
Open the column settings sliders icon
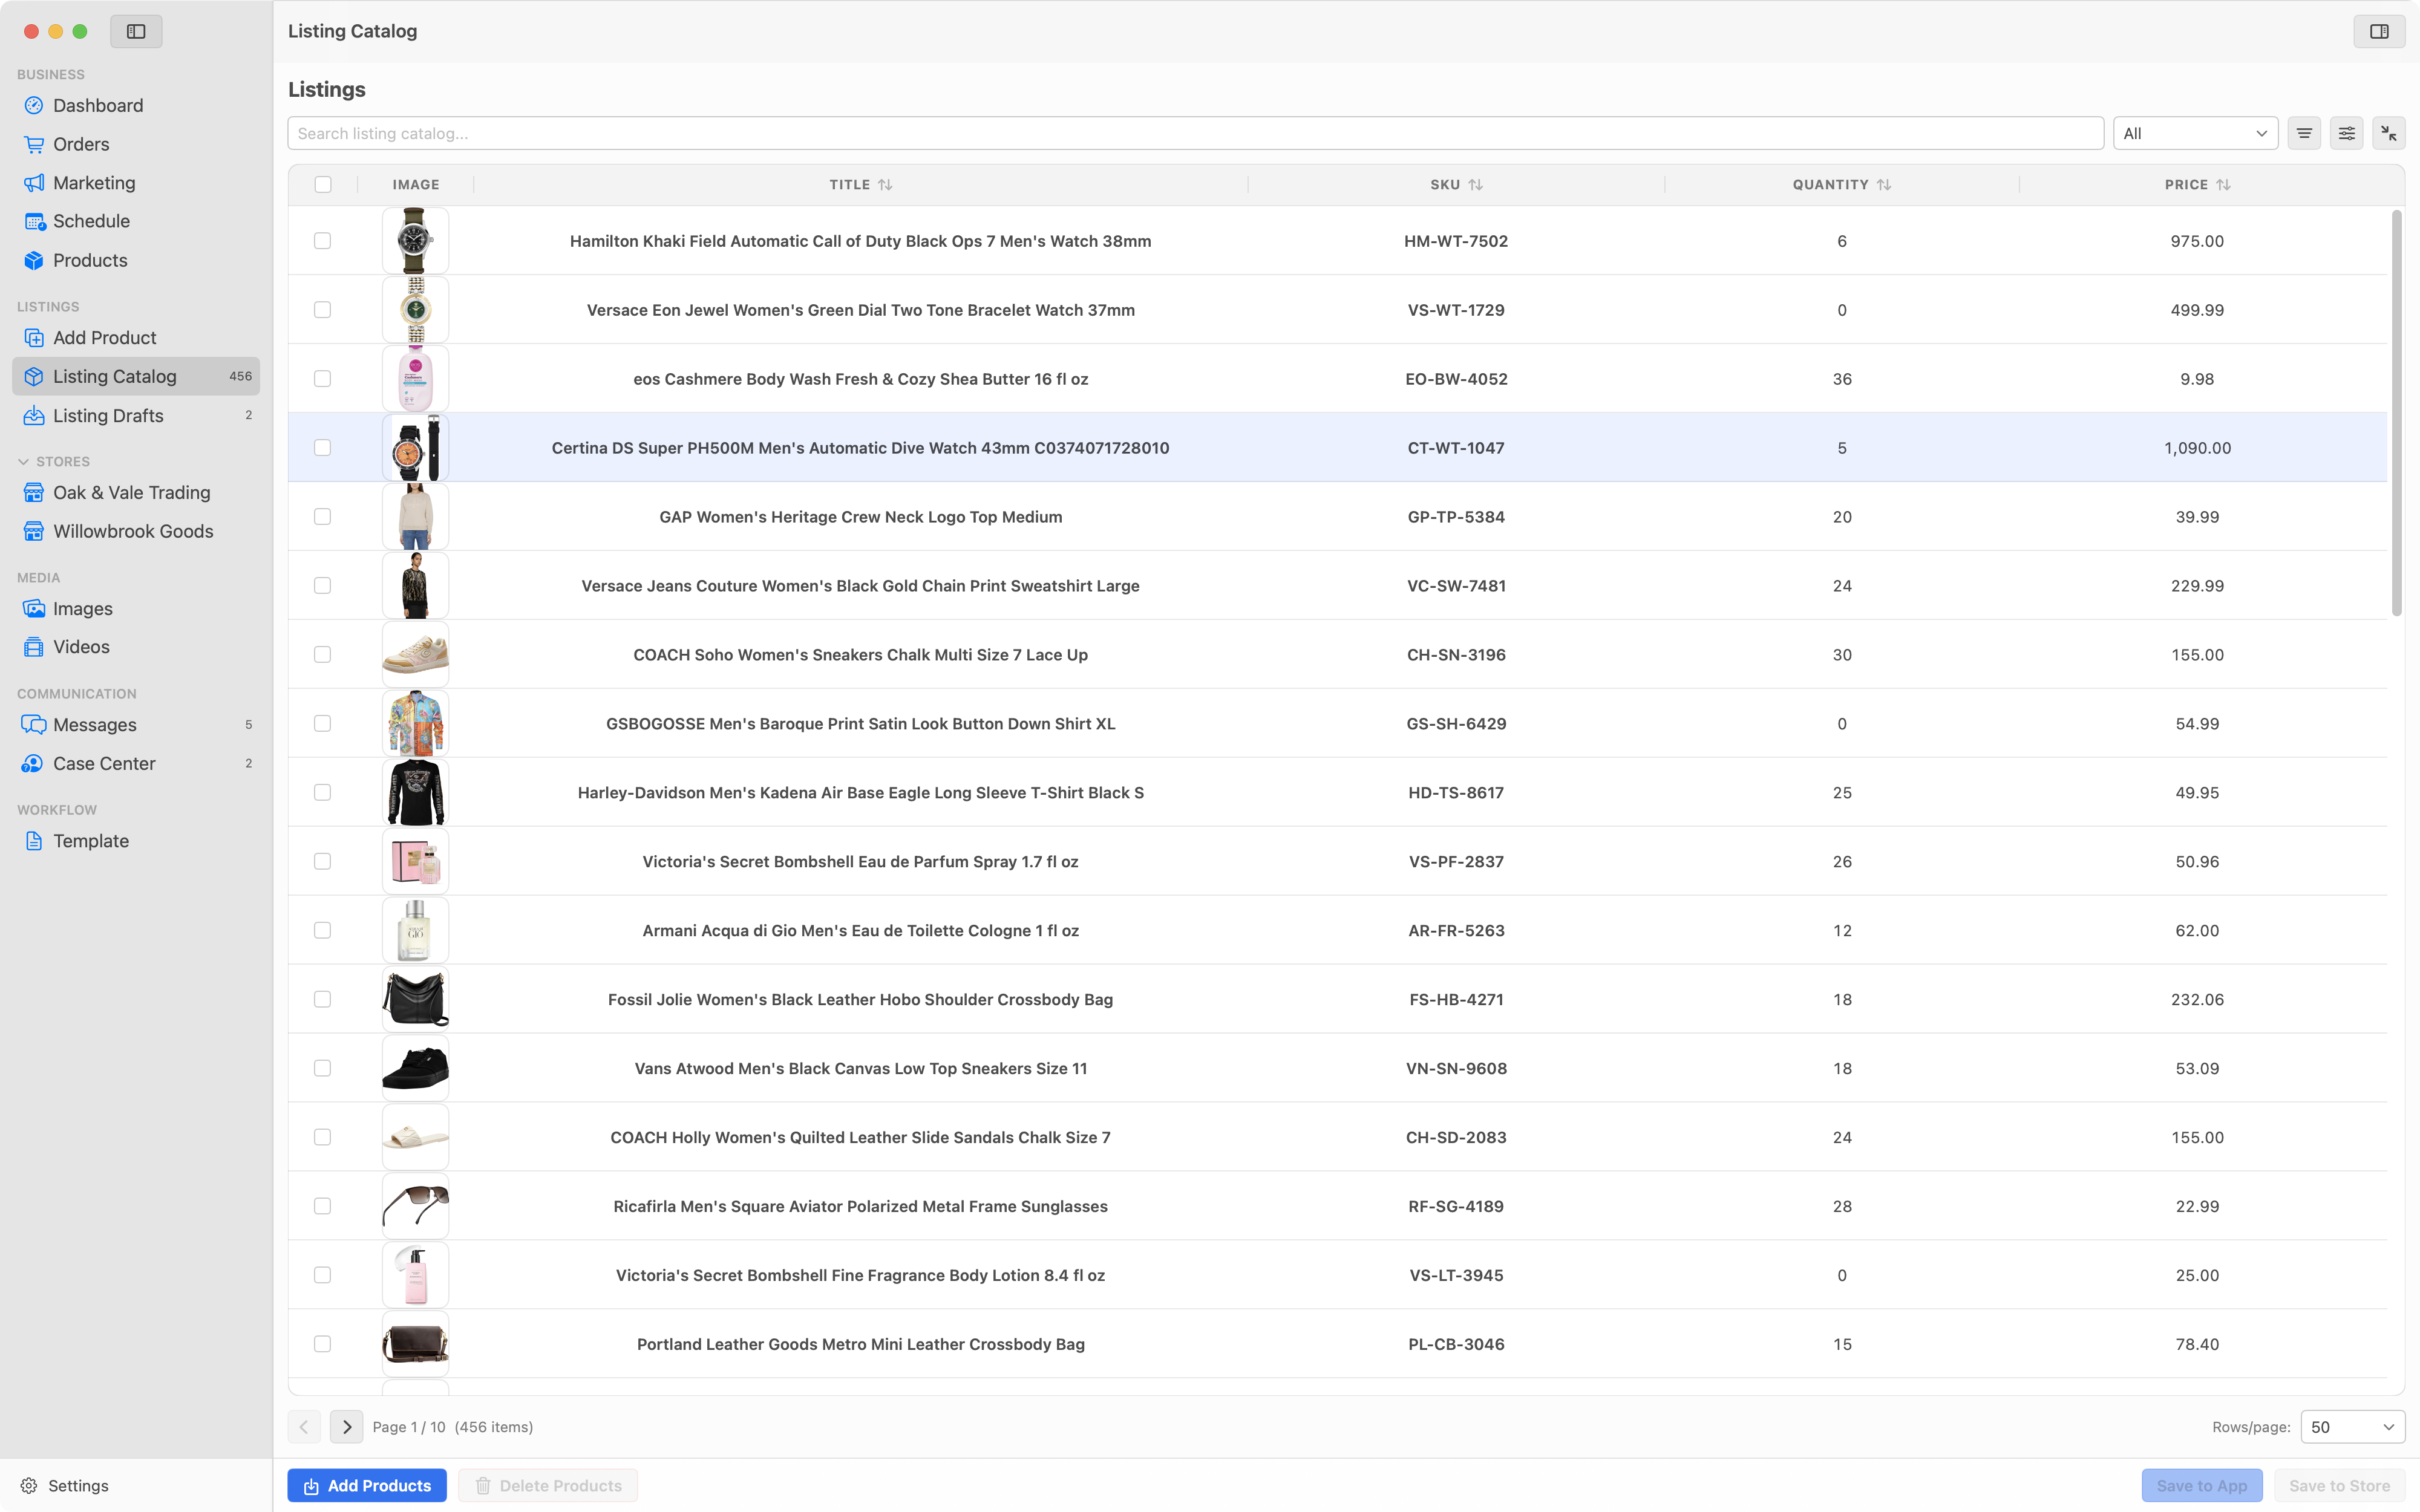(2346, 133)
